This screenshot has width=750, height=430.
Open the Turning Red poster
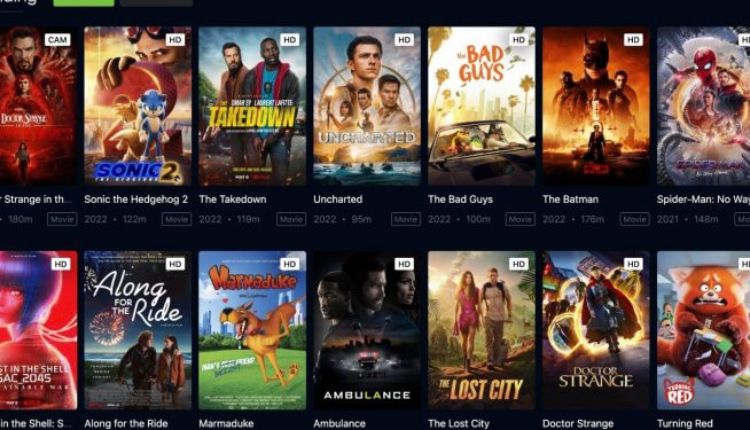pos(703,330)
